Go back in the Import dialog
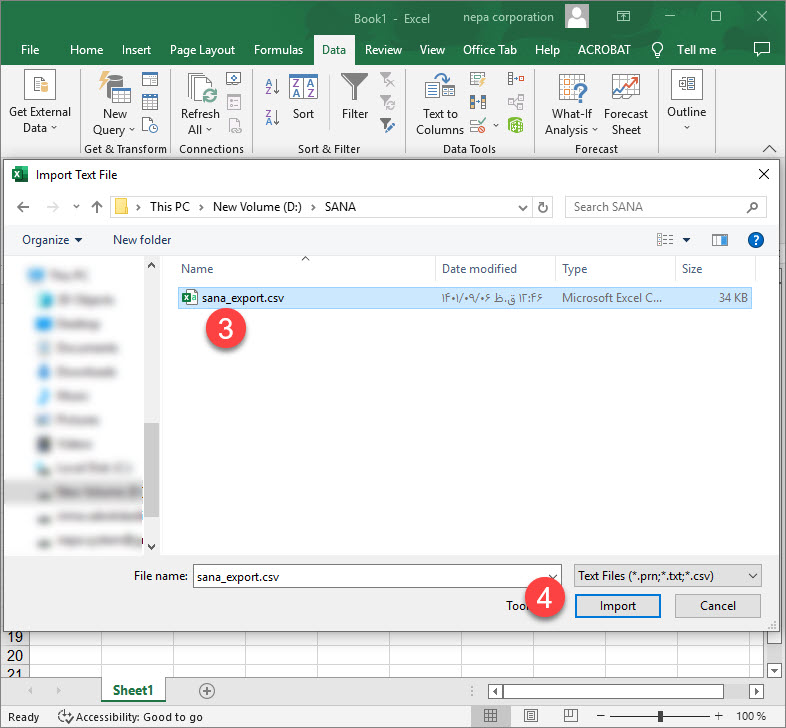Viewport: 786px width, 728px height. (x=23, y=207)
